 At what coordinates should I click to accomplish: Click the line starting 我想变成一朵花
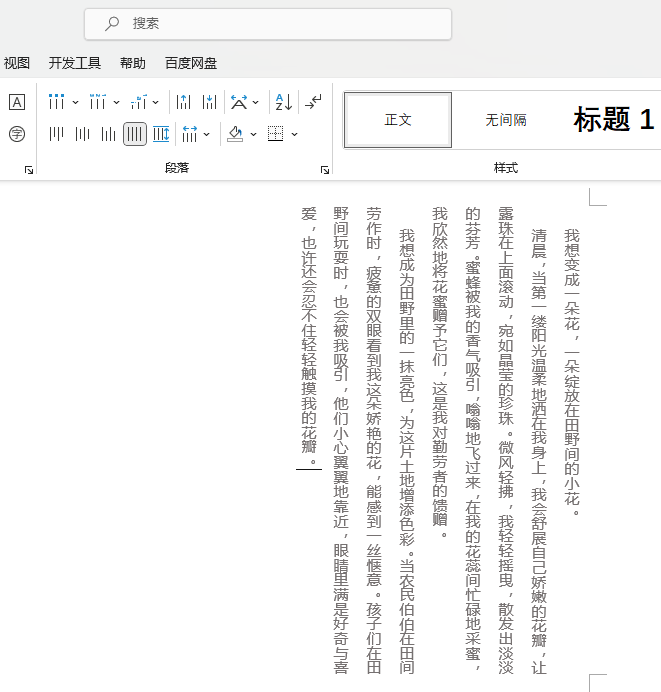coord(572,372)
